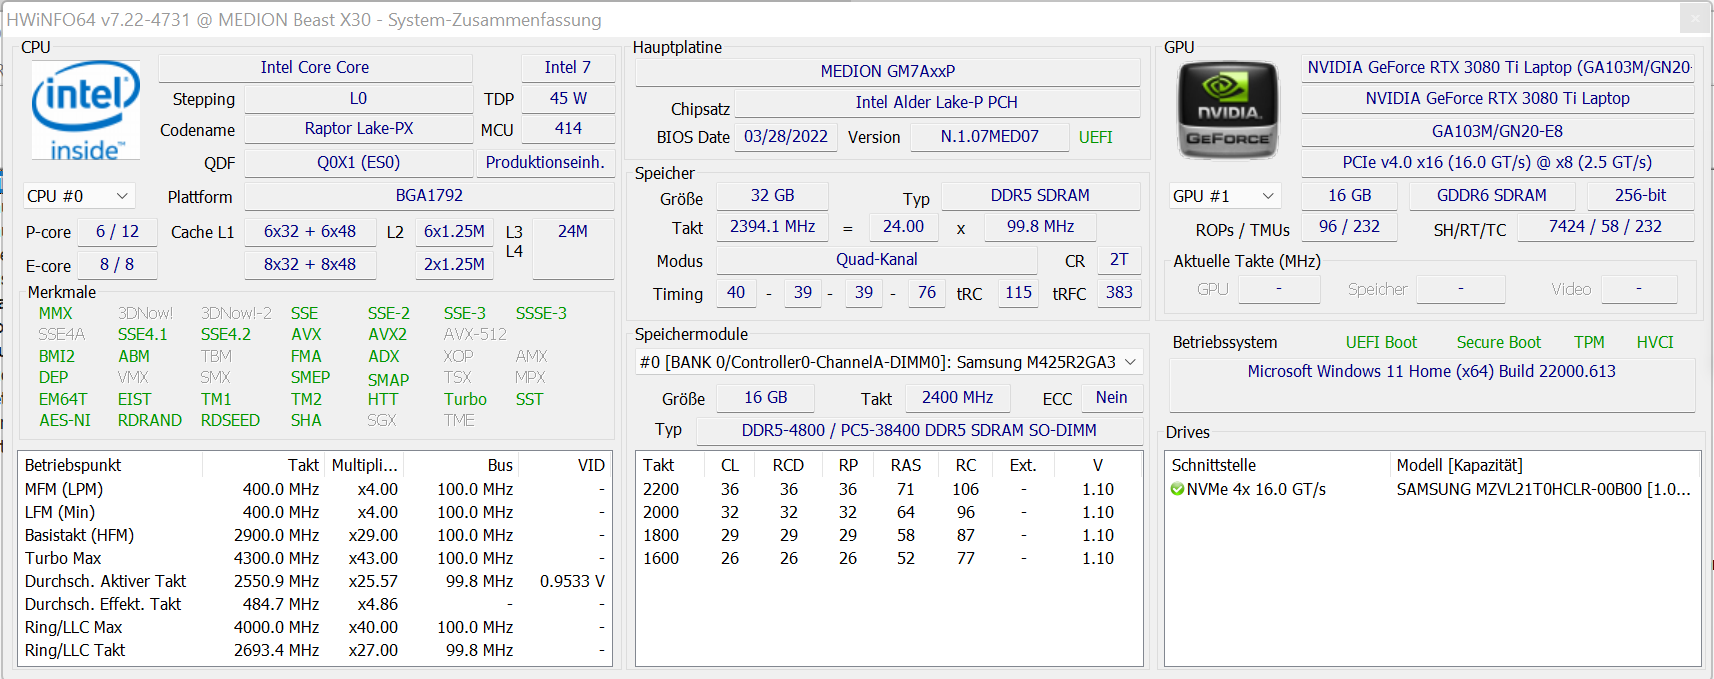Click the GPU name NVIDIA GeForce RTX 3080 Ti Laptop (GA103M/GN20
Viewport: 1714px width, 679px height.
[x=1498, y=67]
